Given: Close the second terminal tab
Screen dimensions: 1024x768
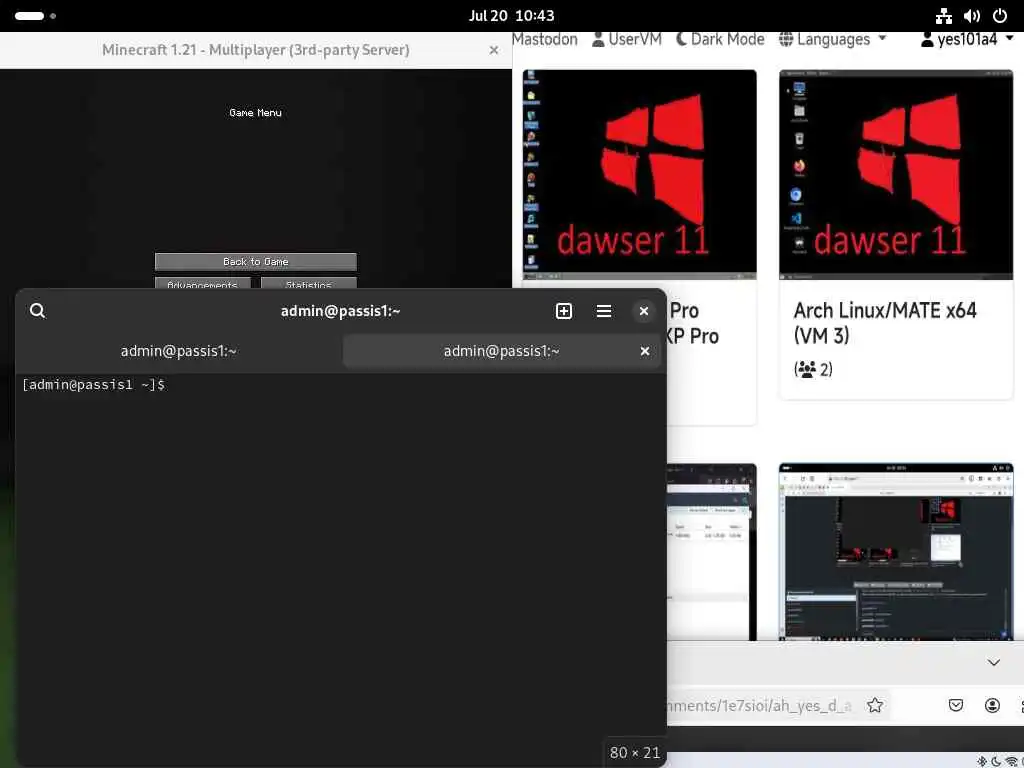Looking at the screenshot, I should [x=645, y=351].
